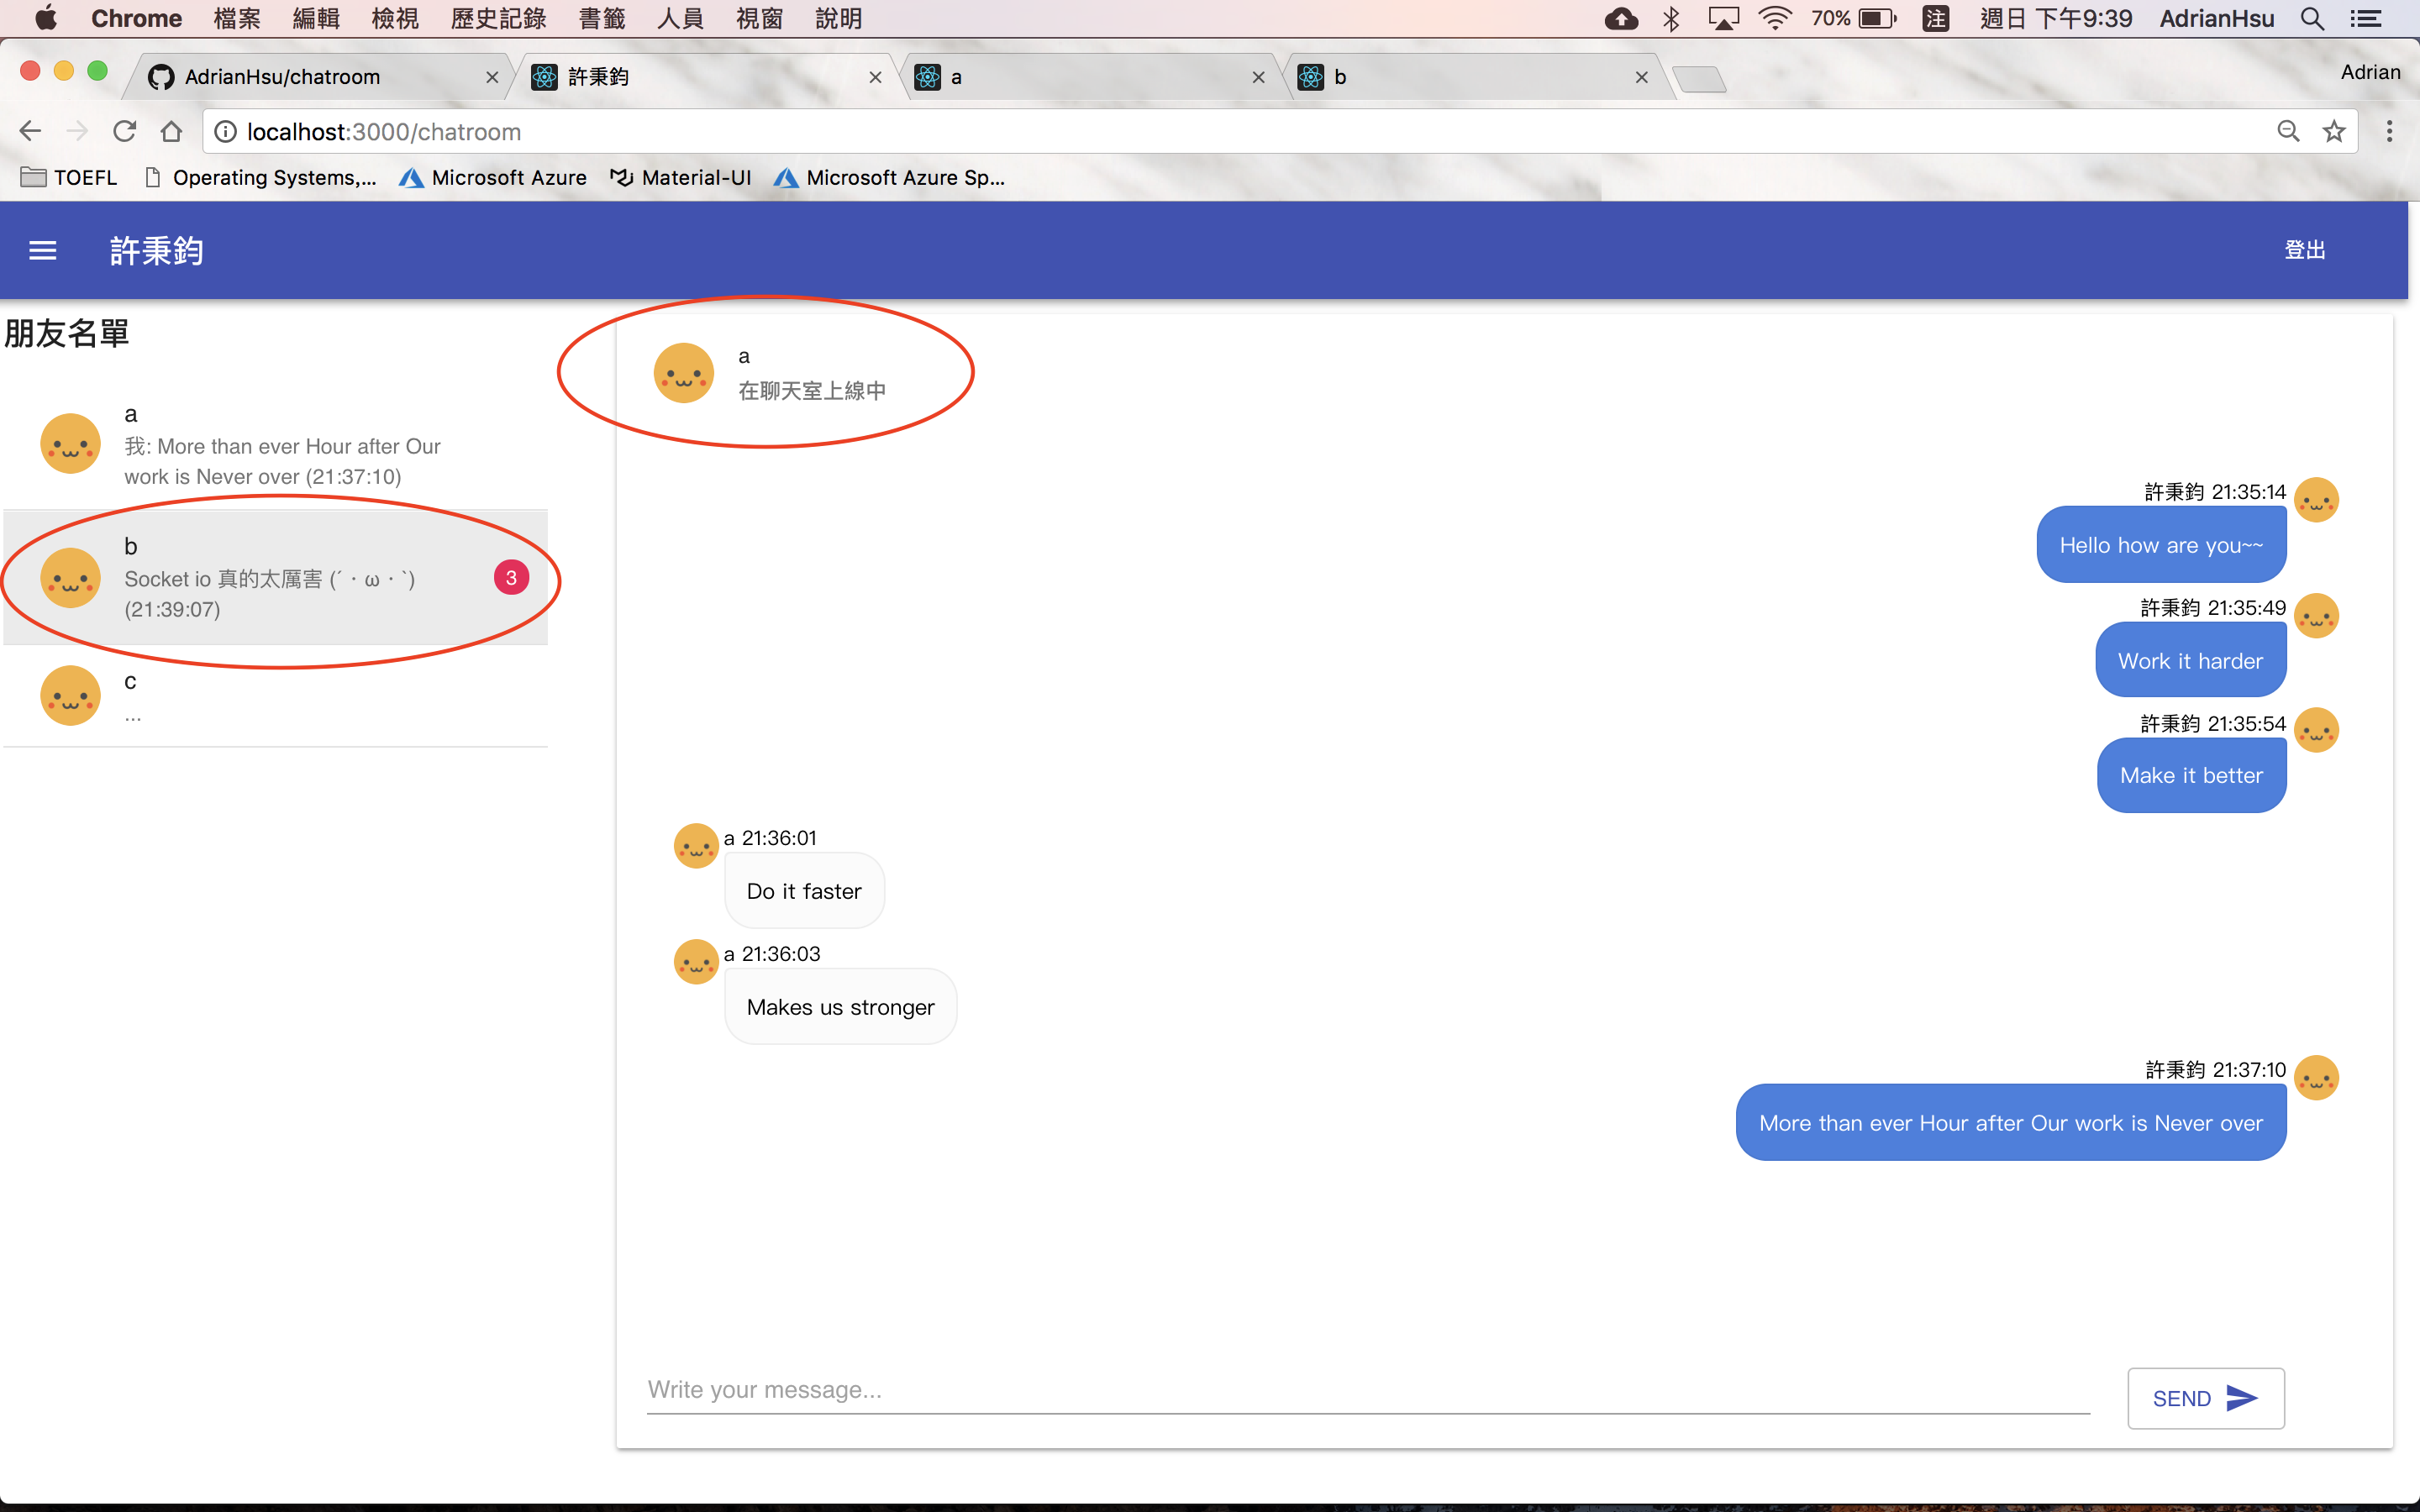Go to browser home page icon
The image size is (2420, 1512).
172,132
